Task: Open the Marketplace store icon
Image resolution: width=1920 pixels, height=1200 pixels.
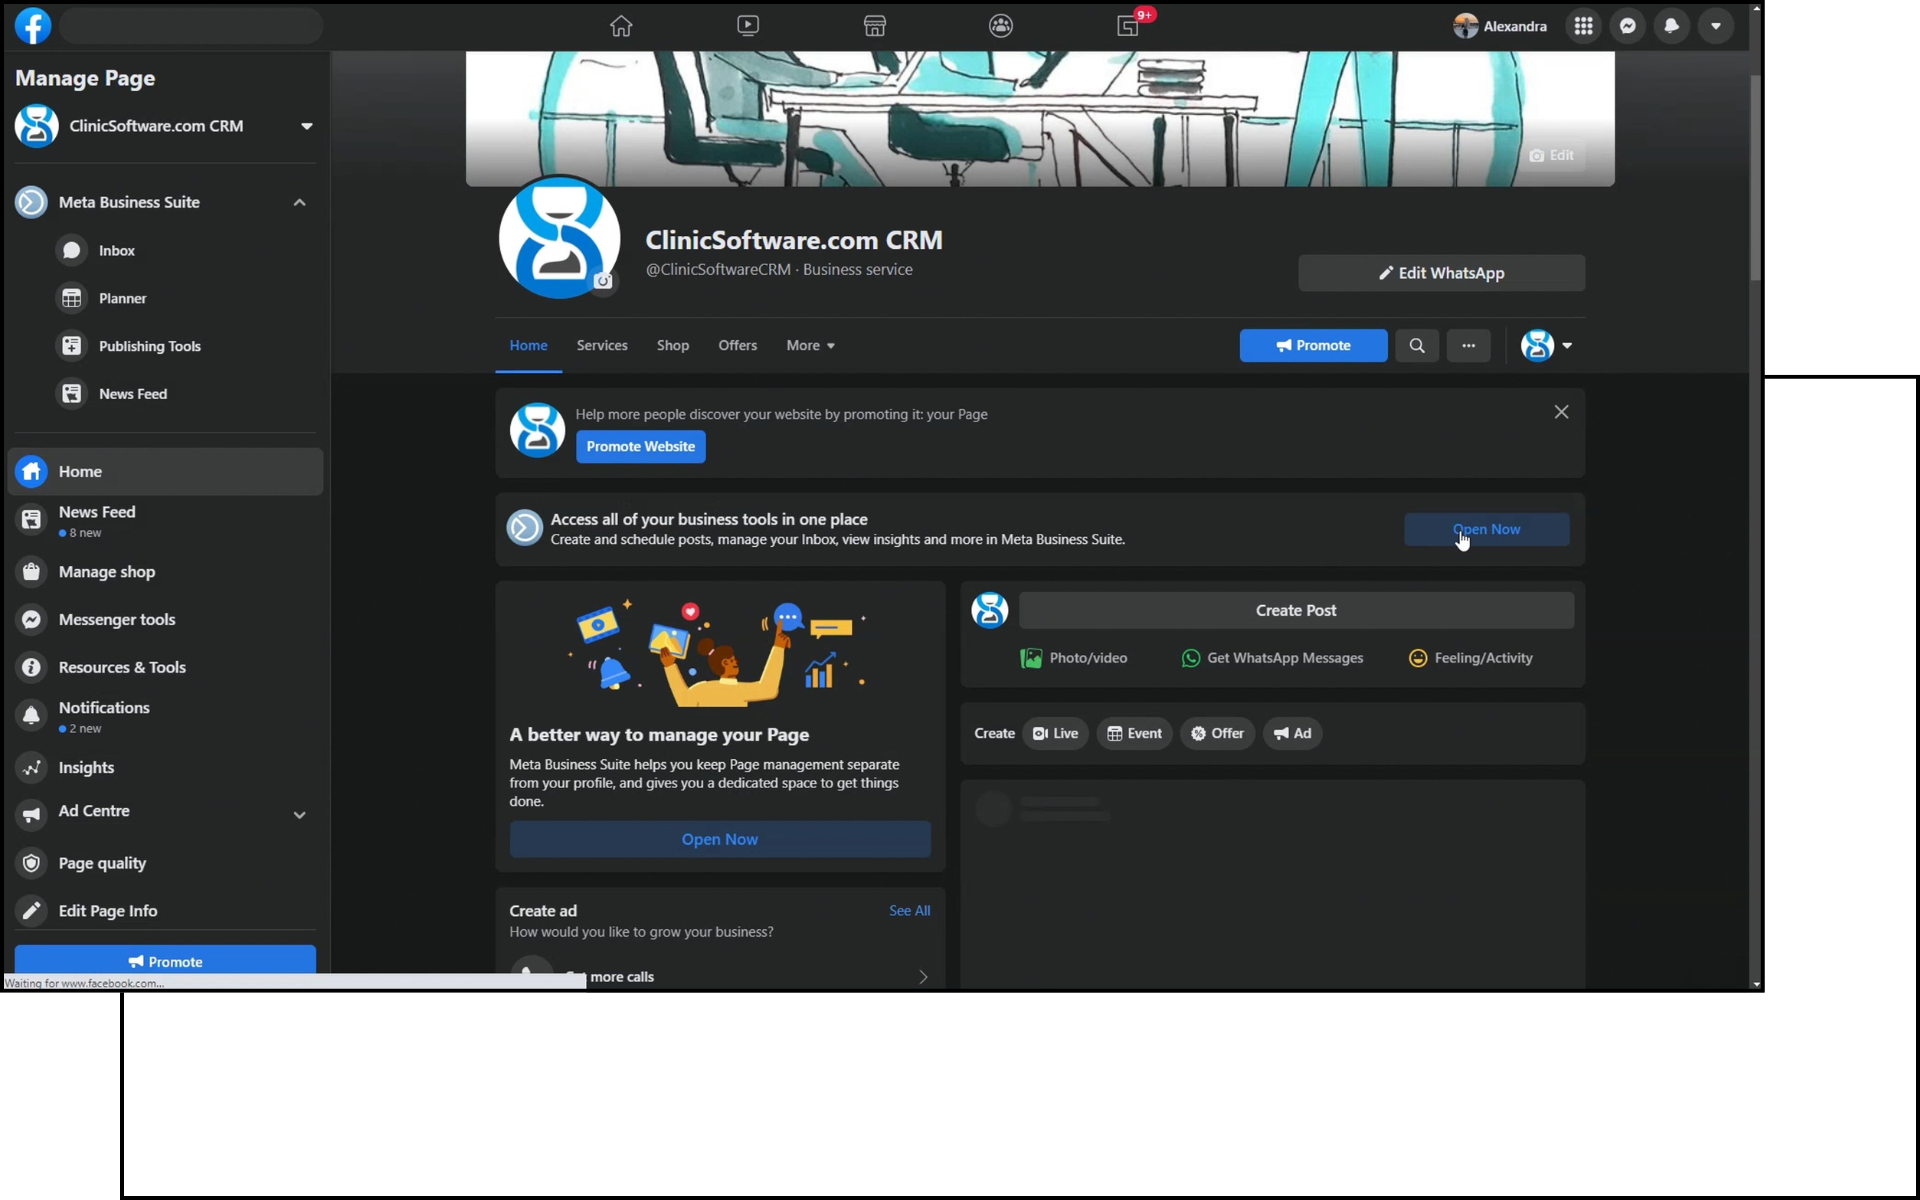Action: tap(874, 26)
